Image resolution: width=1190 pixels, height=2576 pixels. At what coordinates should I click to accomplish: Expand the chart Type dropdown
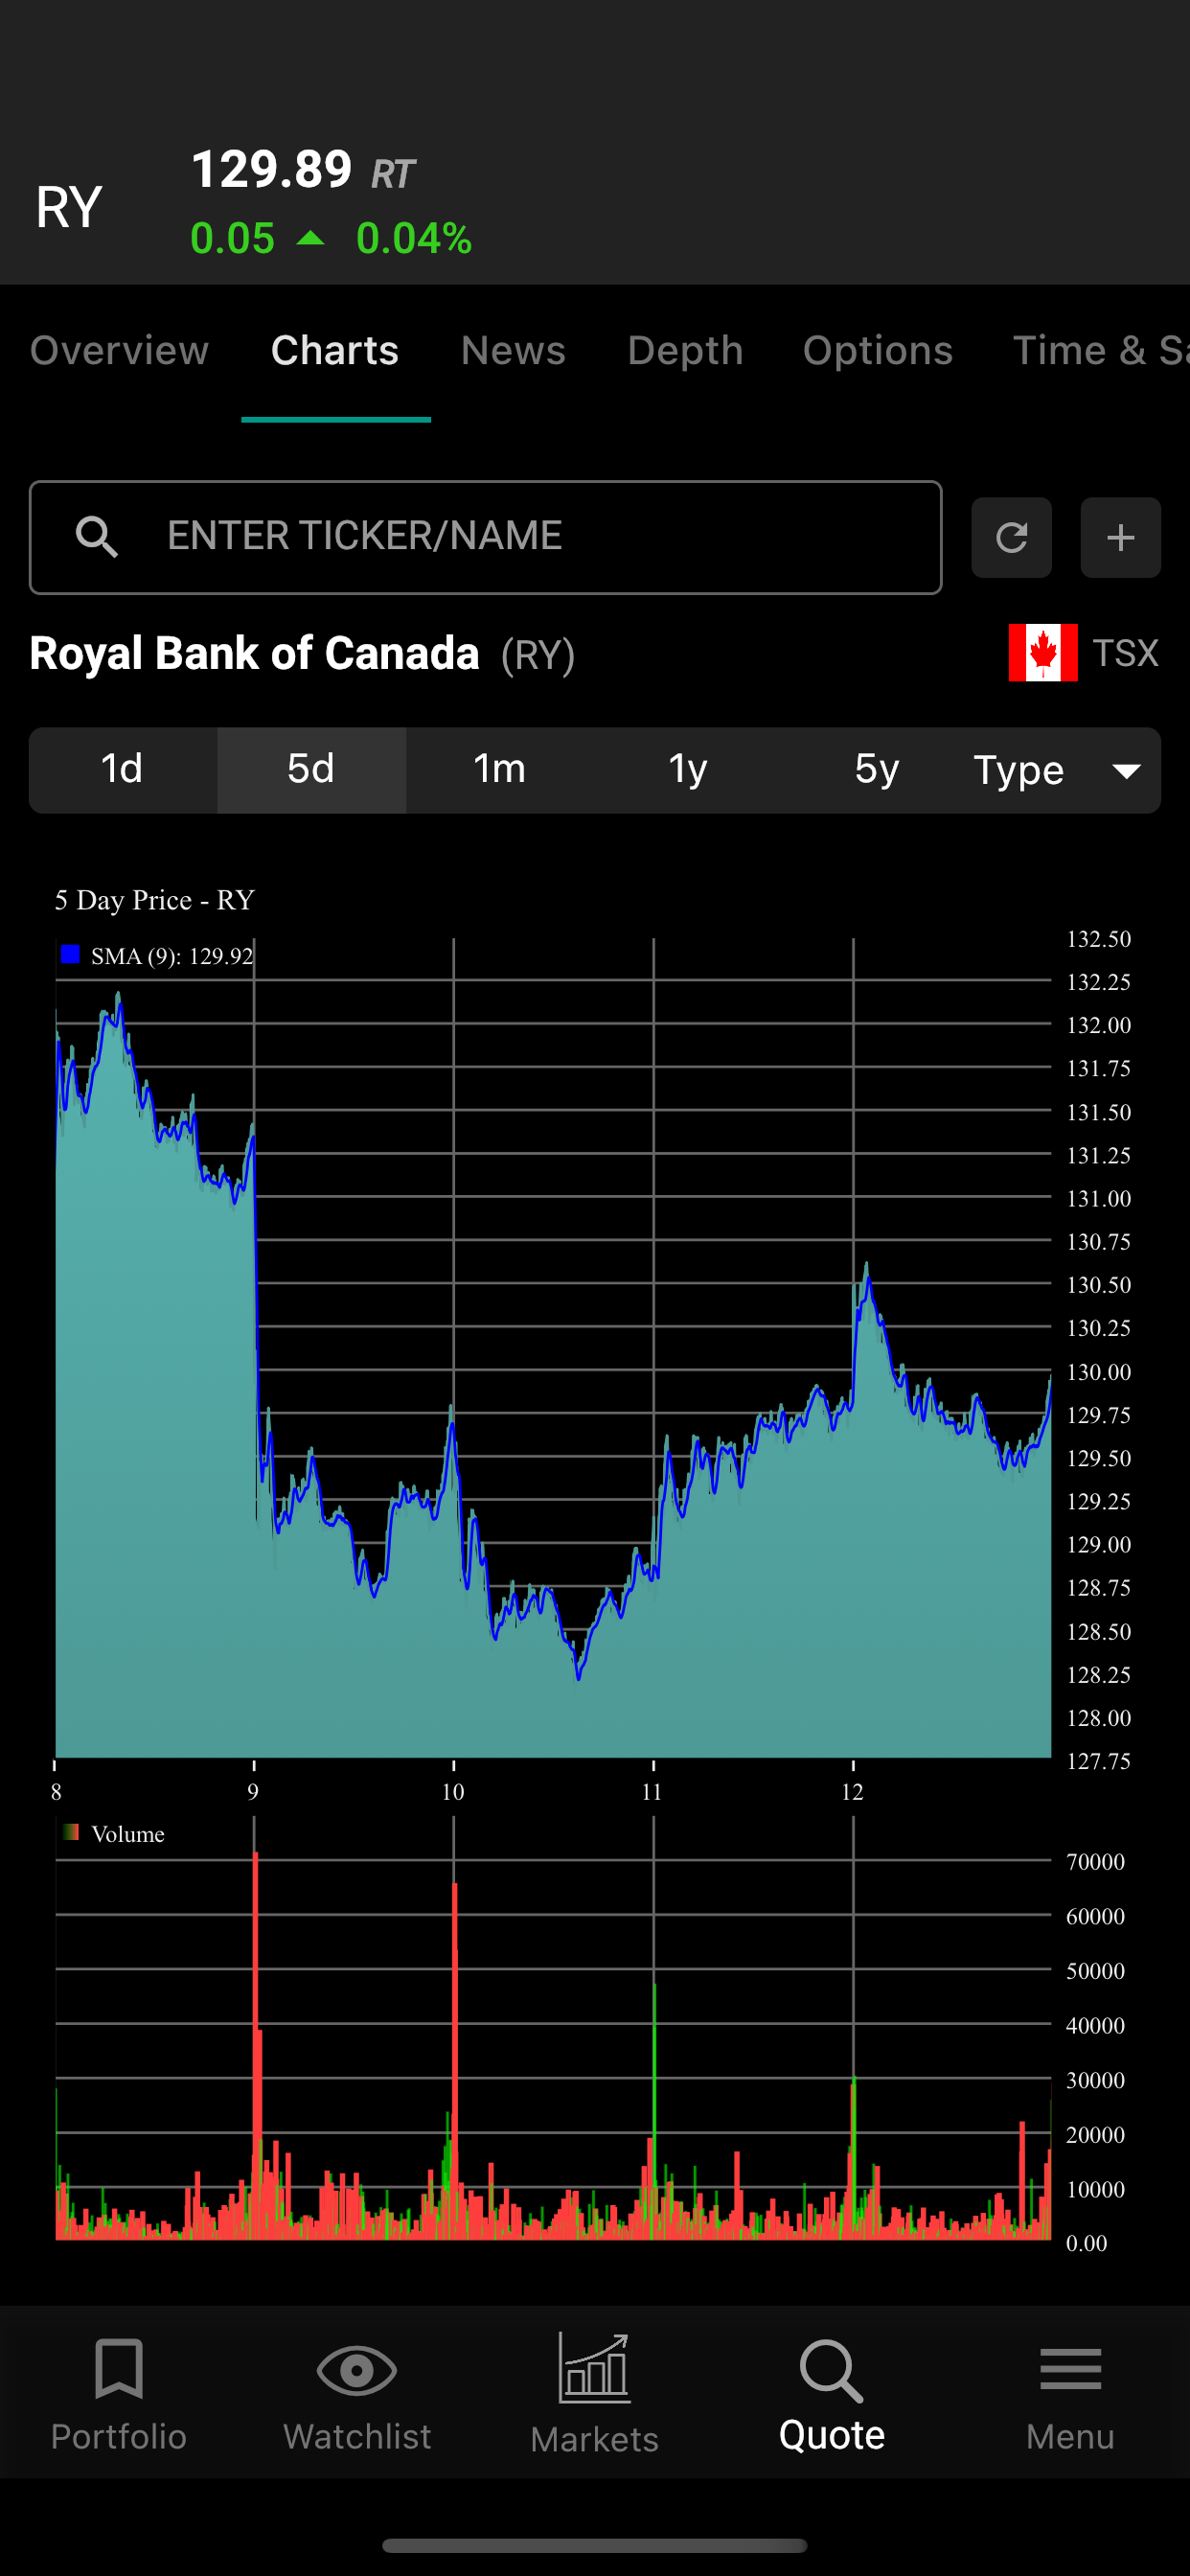[x=1058, y=770]
